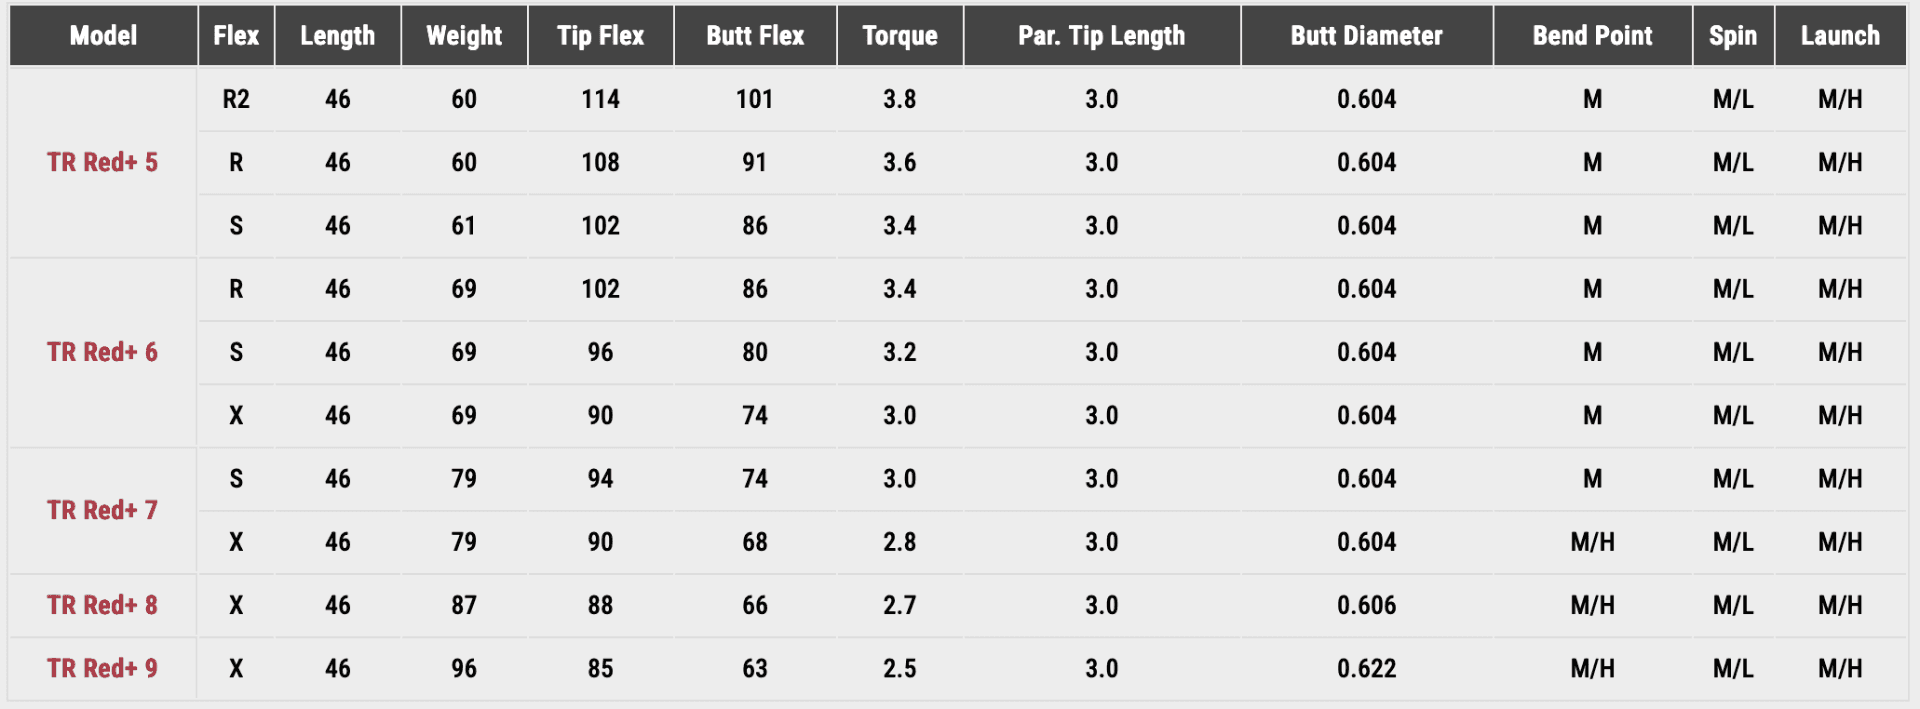Click the 114 tip flex value

click(x=600, y=99)
